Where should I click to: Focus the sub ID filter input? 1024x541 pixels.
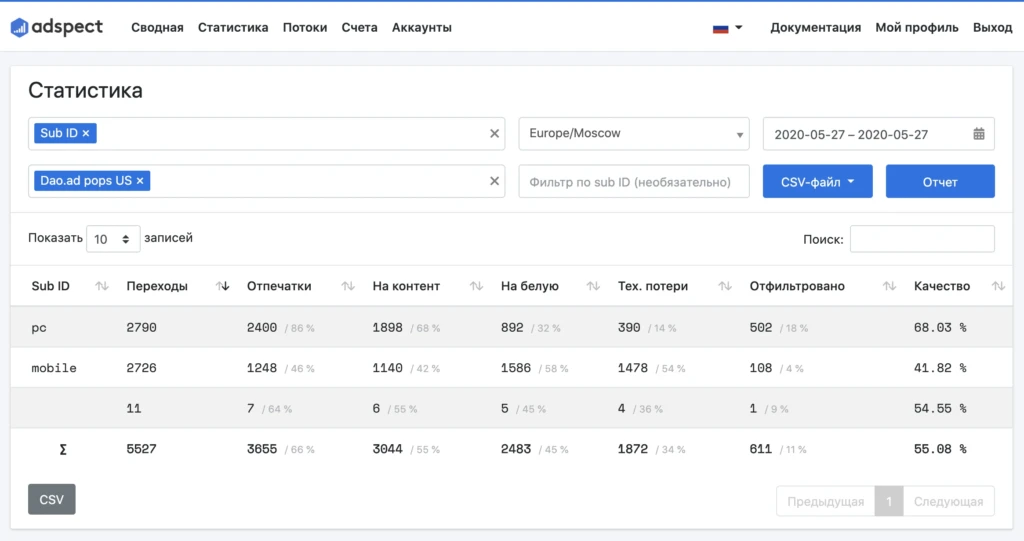click(x=633, y=182)
